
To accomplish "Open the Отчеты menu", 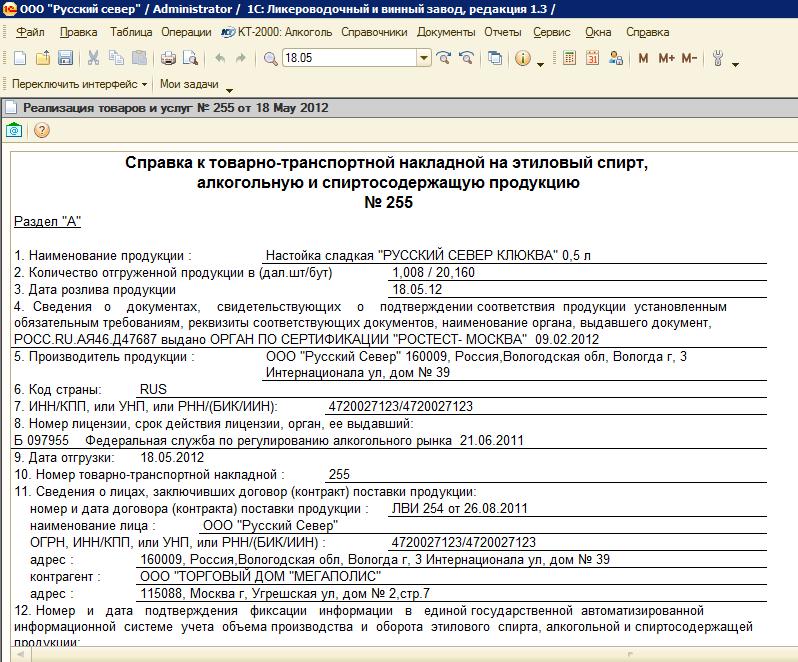I will (503, 32).
